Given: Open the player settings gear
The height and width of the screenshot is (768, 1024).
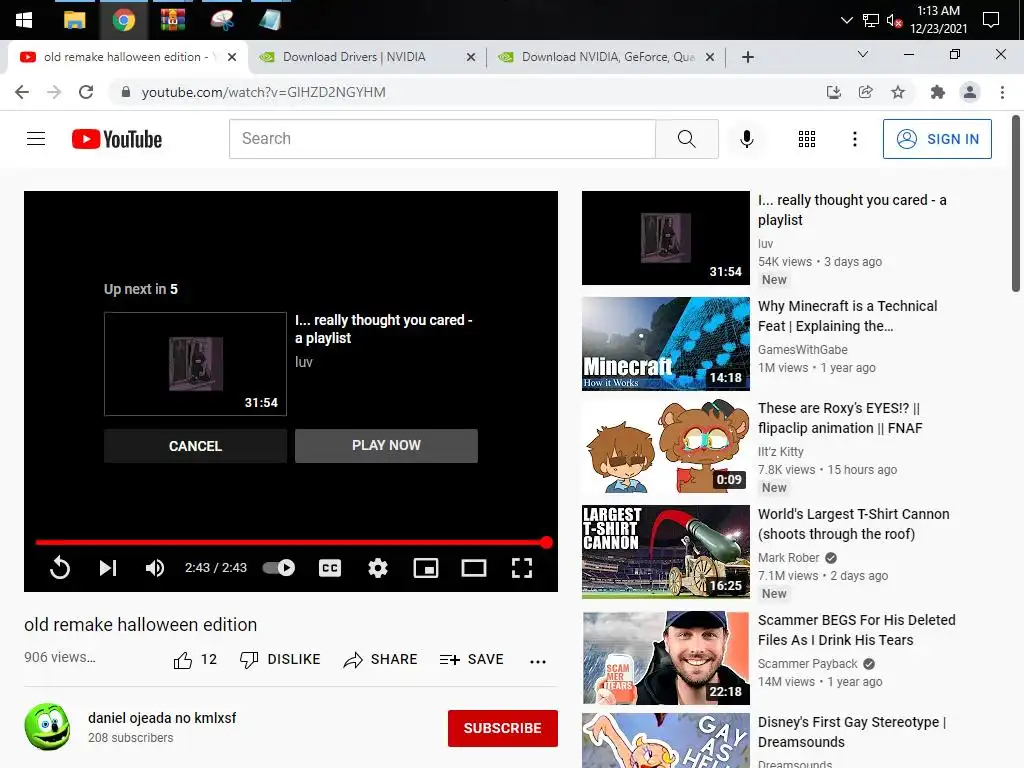Looking at the screenshot, I should pyautogui.click(x=377, y=568).
